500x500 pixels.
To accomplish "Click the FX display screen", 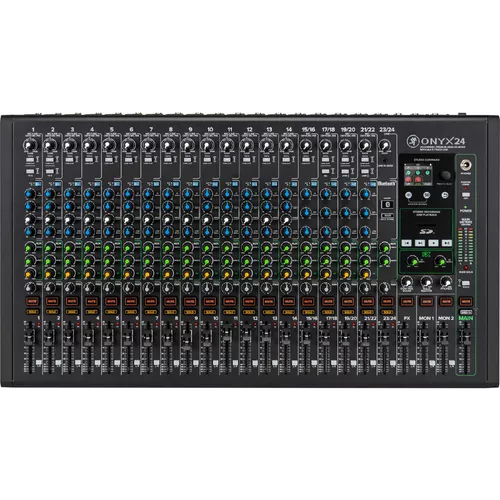I will 417,175.
